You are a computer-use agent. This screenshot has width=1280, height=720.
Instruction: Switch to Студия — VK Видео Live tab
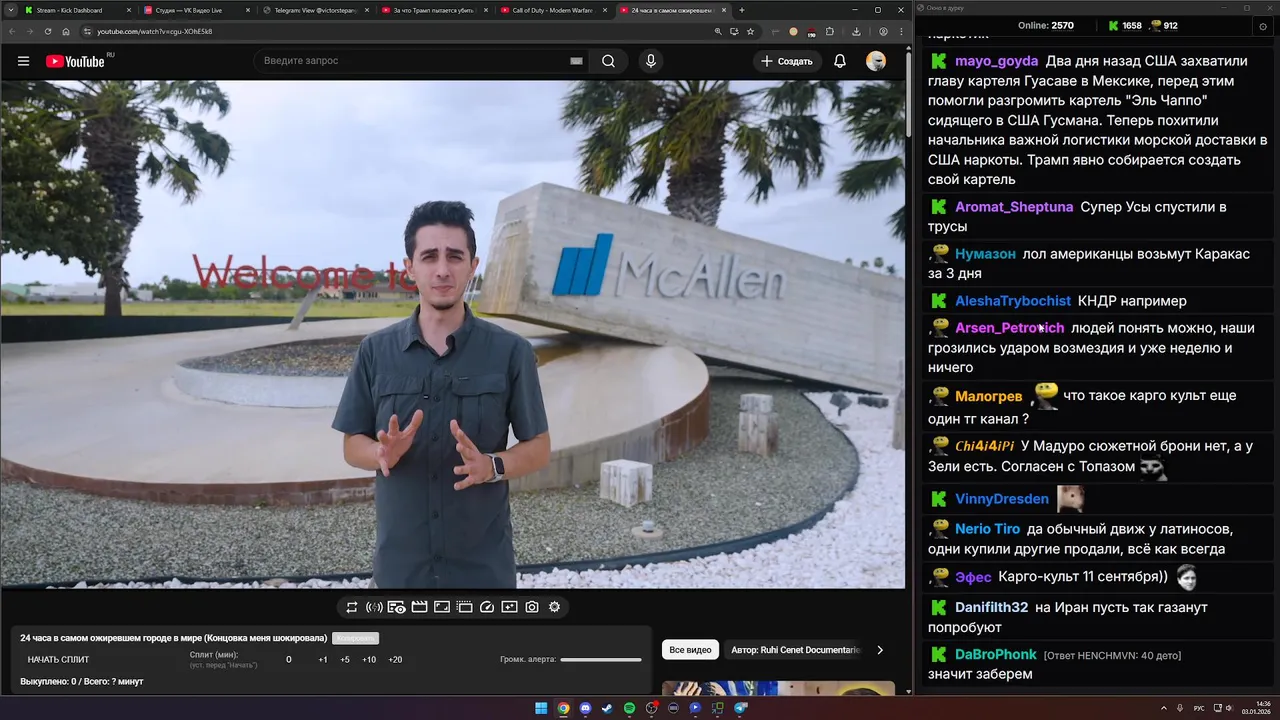click(195, 10)
